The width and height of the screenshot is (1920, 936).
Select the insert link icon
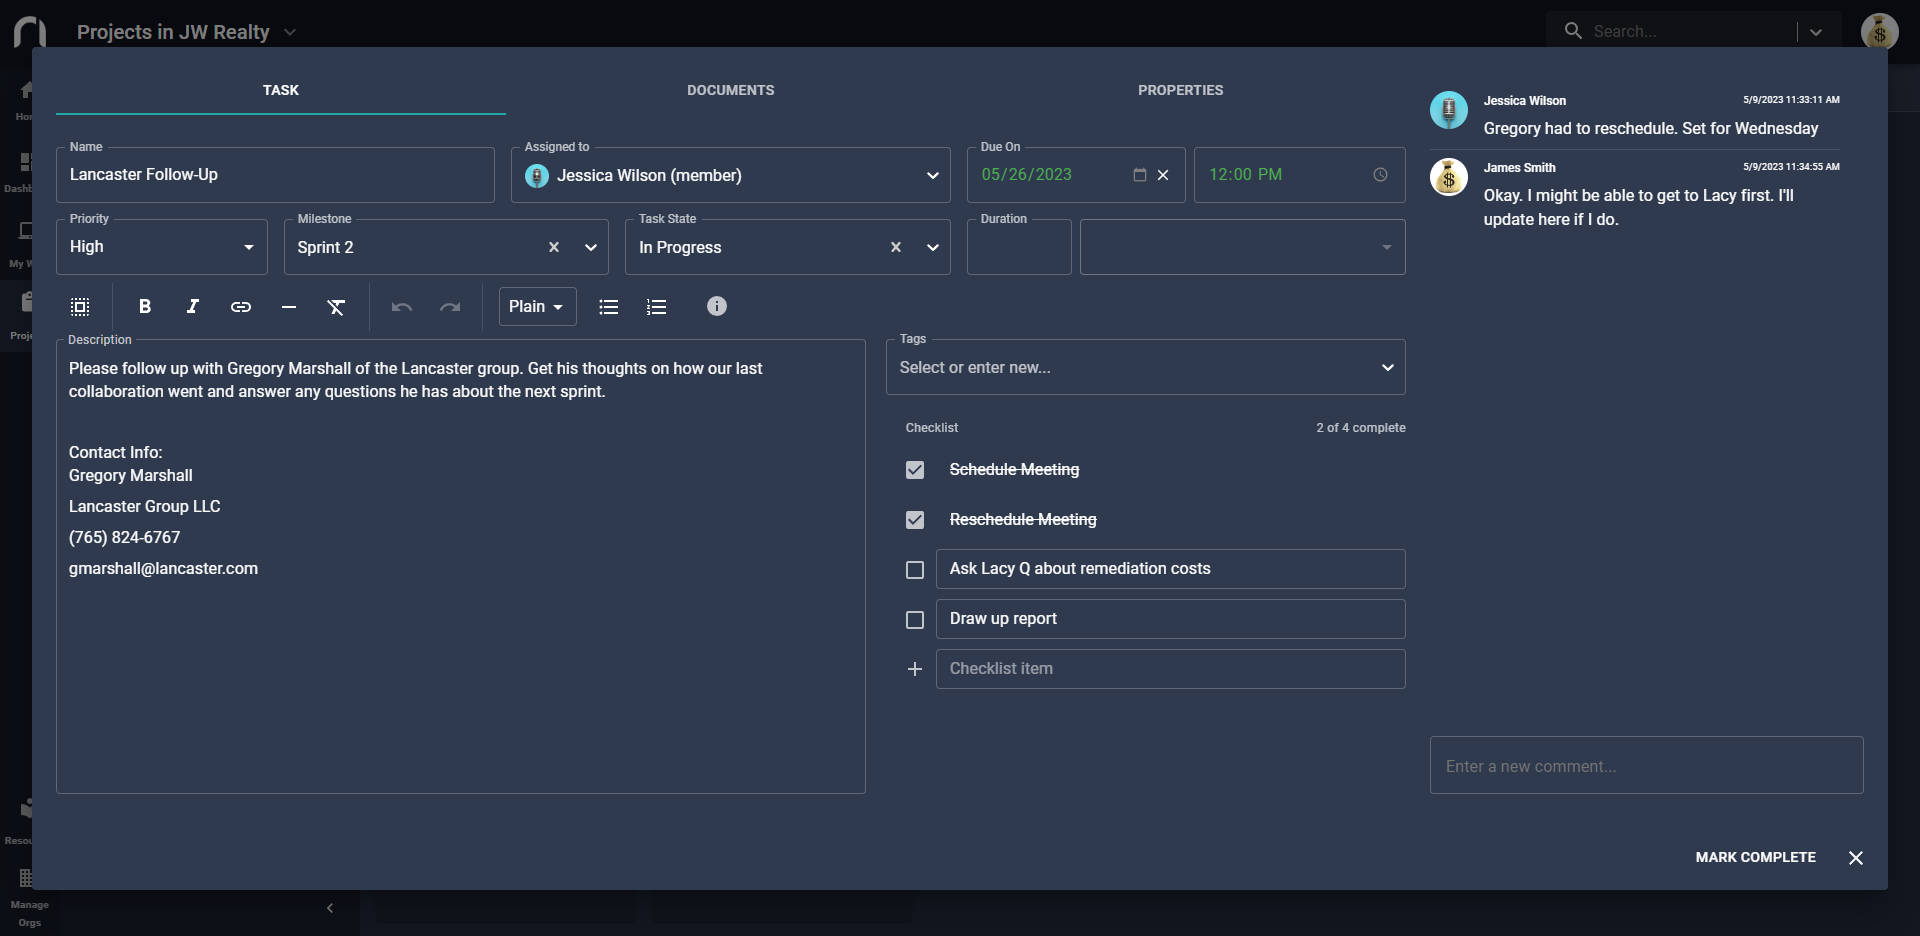coord(240,307)
